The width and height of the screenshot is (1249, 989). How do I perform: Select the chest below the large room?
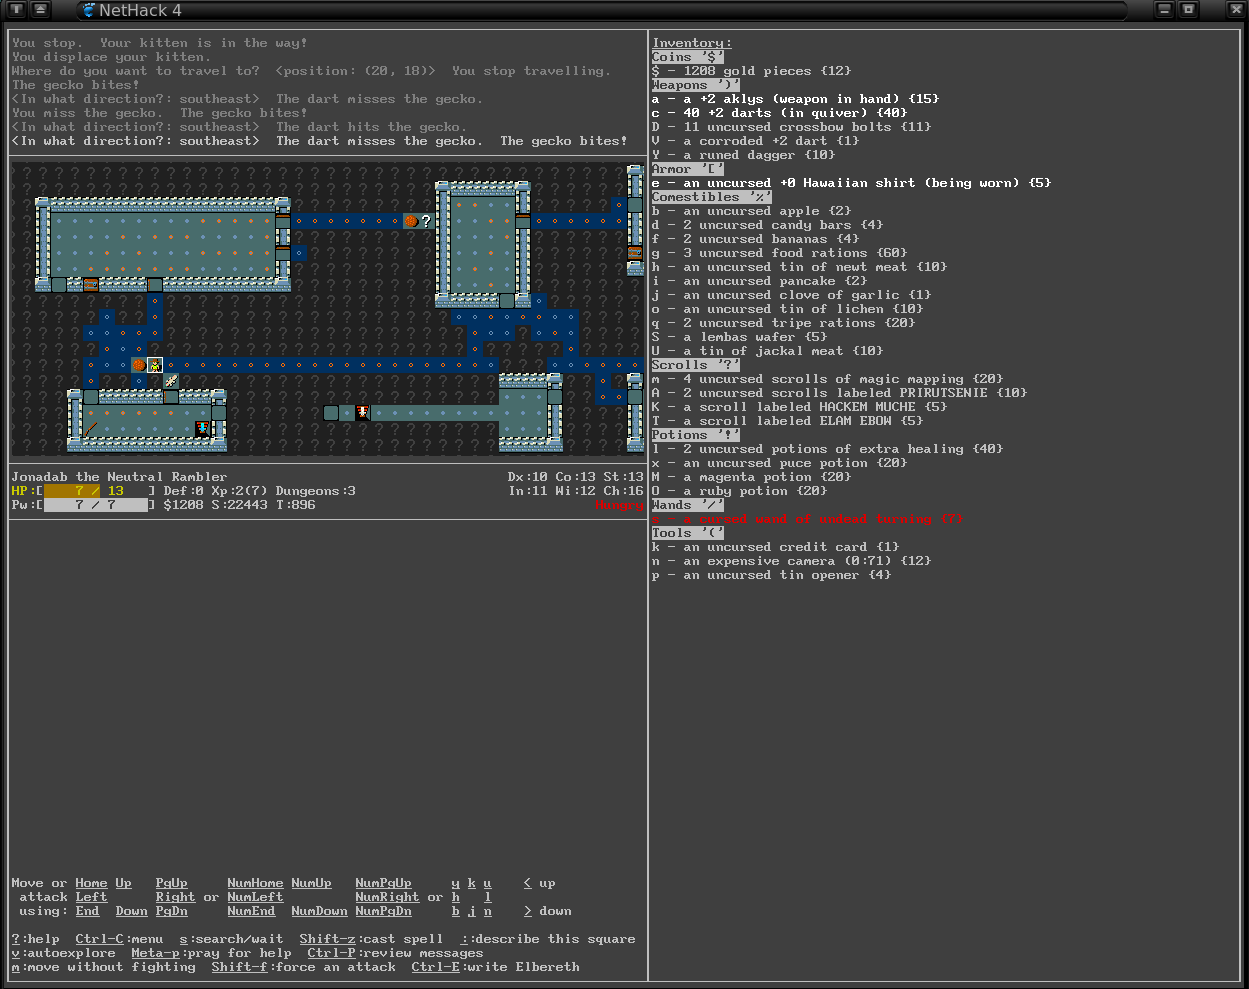(x=91, y=285)
